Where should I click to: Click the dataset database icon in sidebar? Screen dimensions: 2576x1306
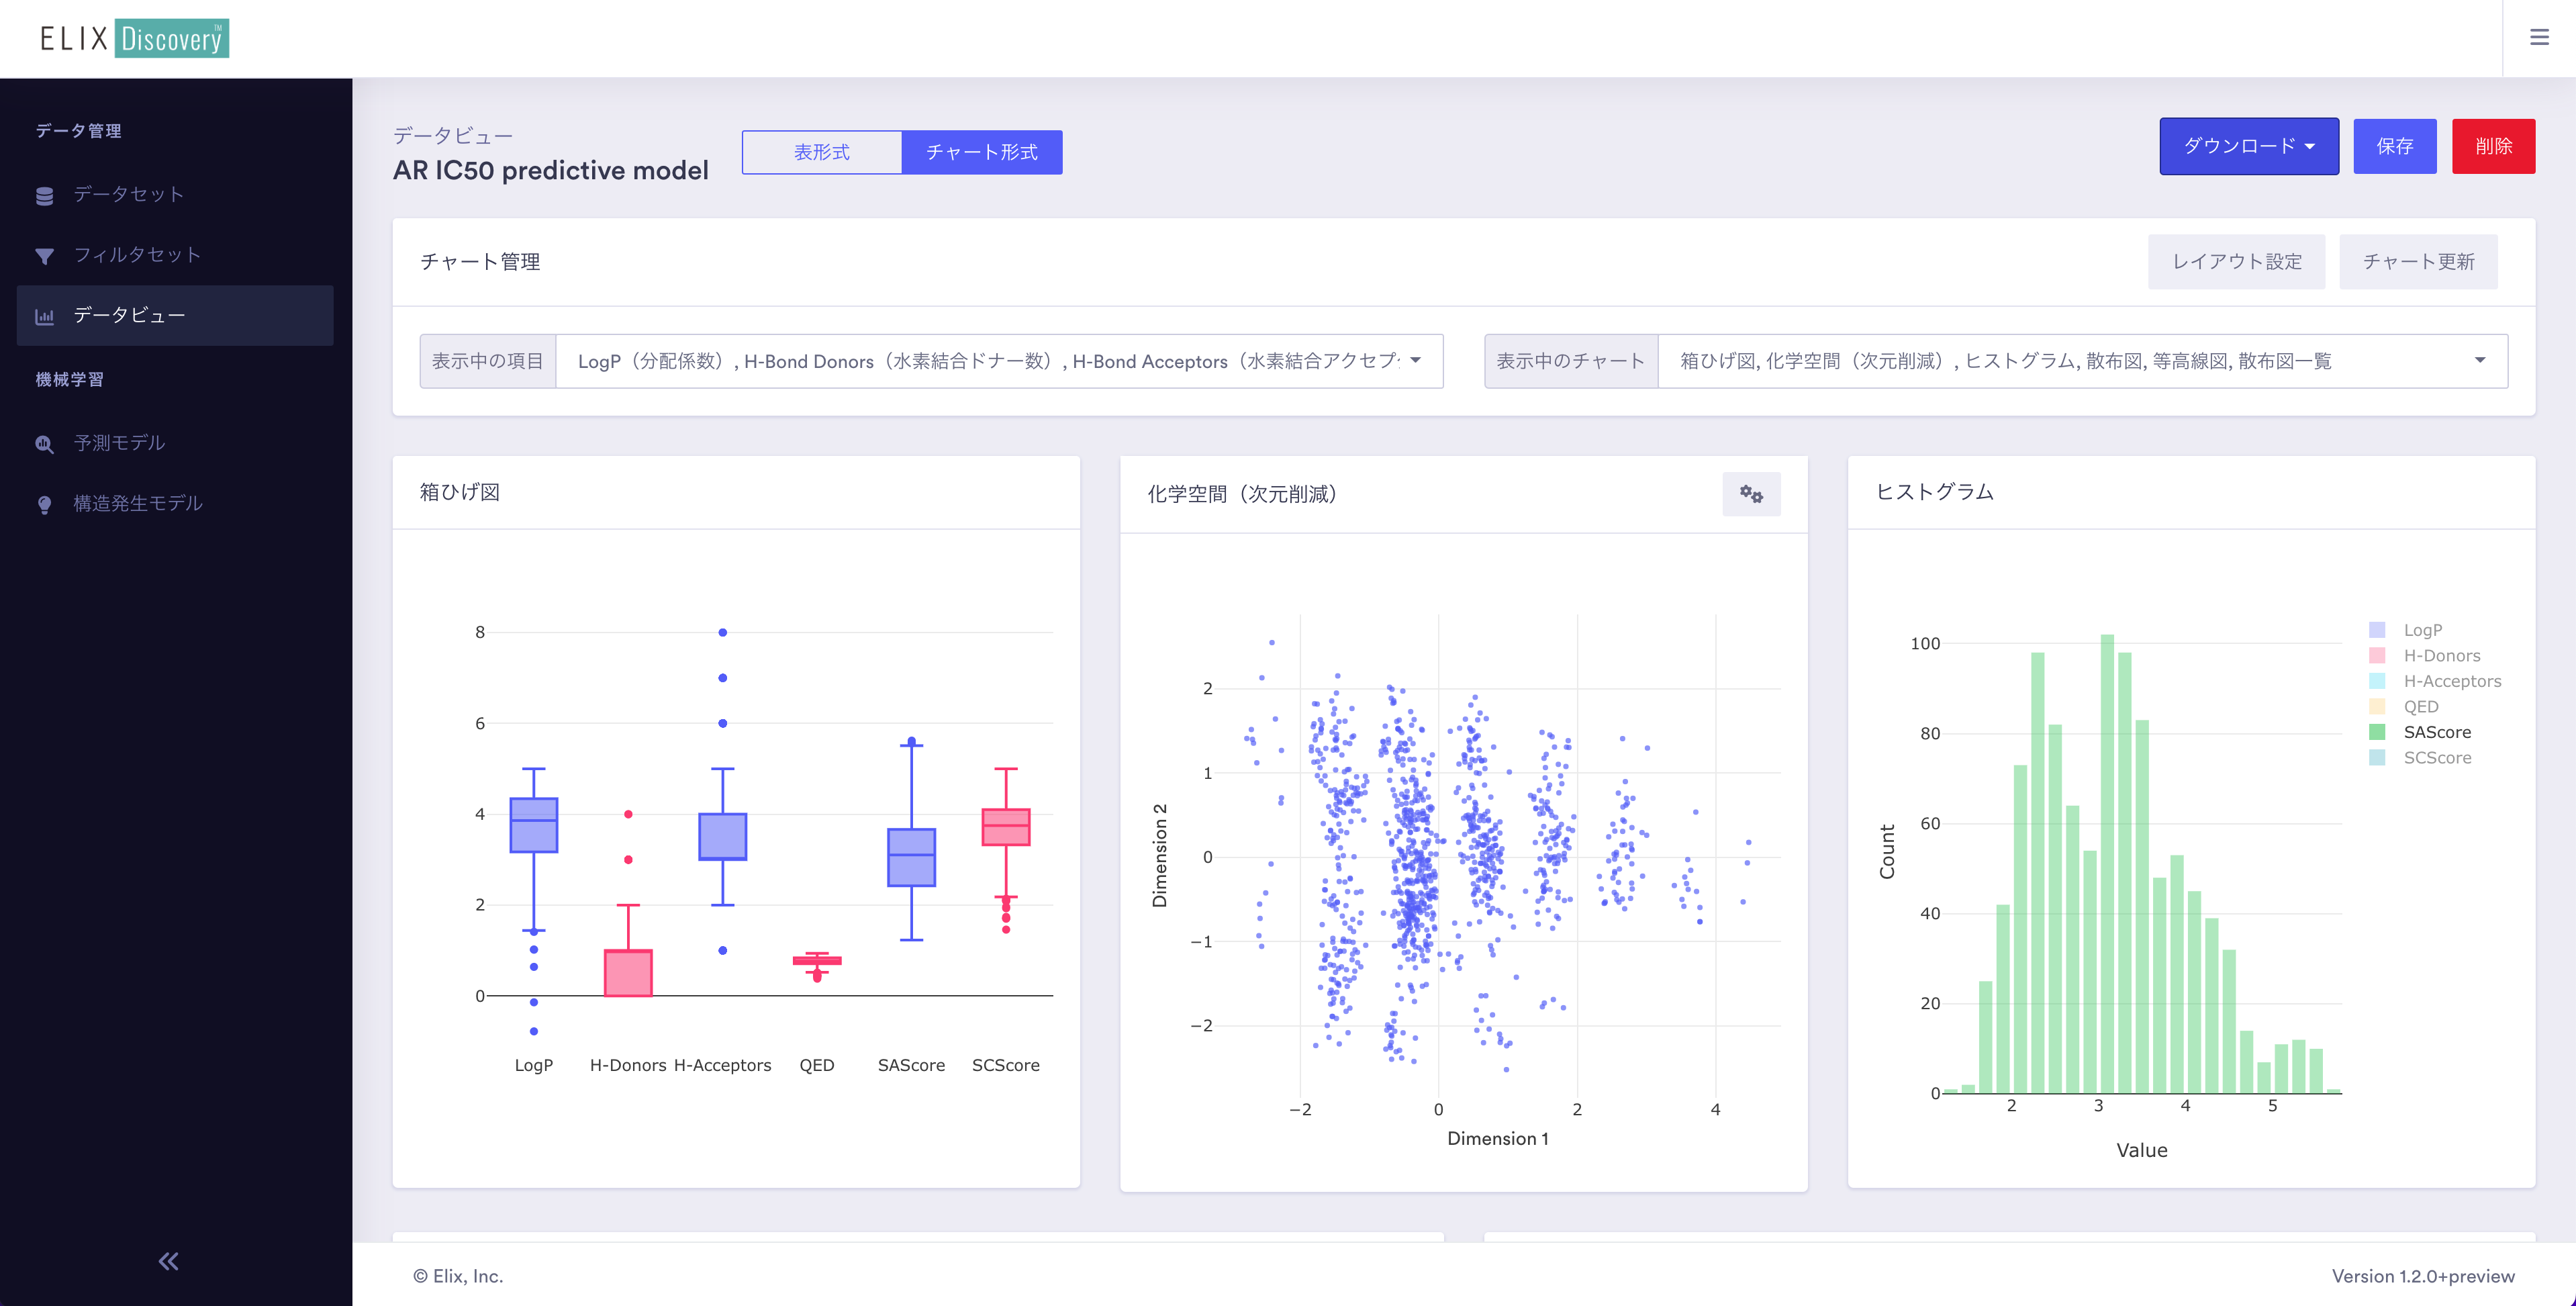point(44,195)
